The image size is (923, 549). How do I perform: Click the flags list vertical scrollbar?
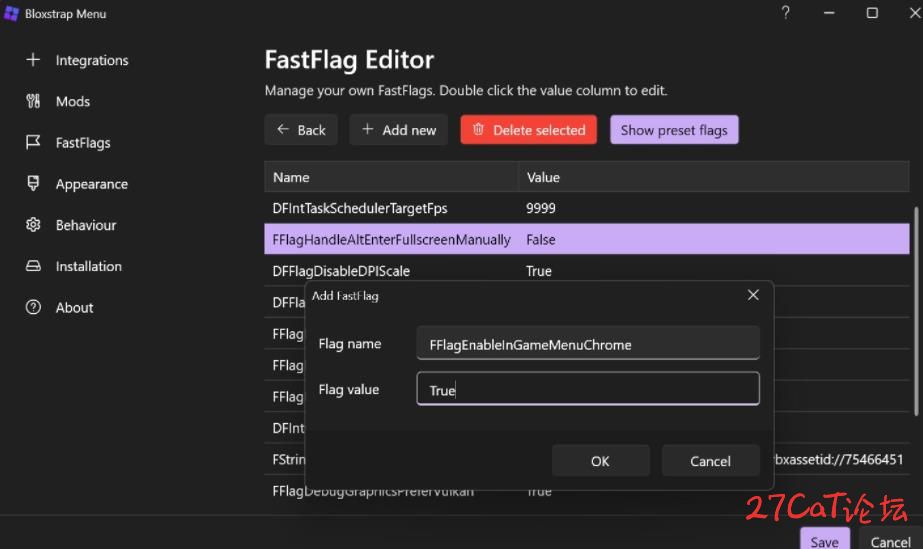(916, 311)
